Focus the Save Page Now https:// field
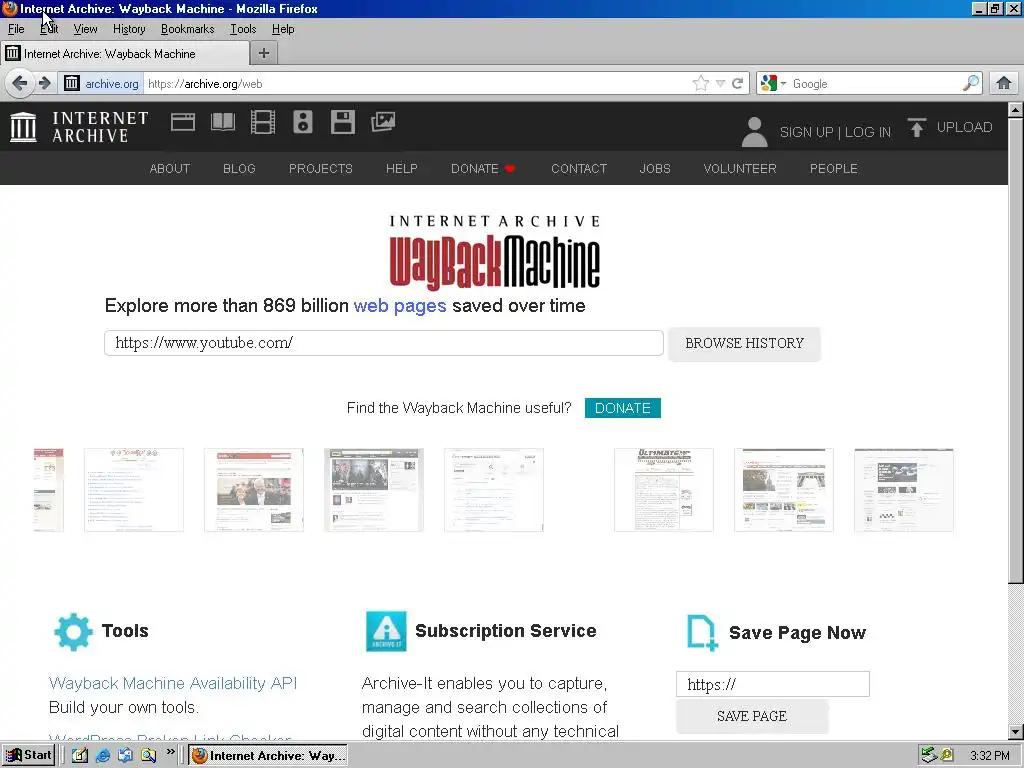 [773, 684]
